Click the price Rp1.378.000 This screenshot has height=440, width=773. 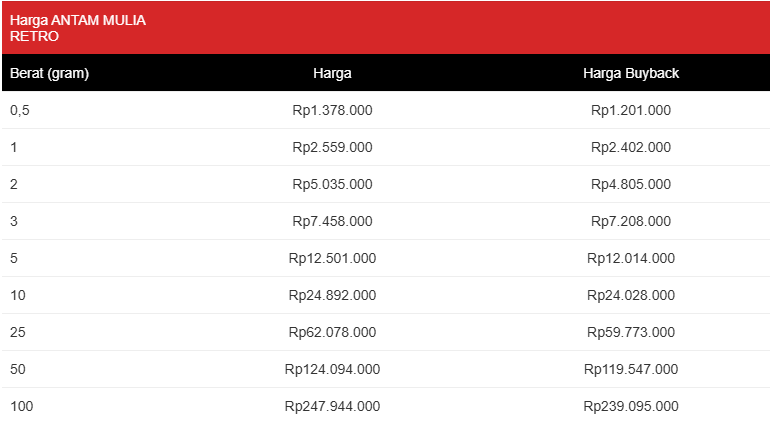point(332,110)
